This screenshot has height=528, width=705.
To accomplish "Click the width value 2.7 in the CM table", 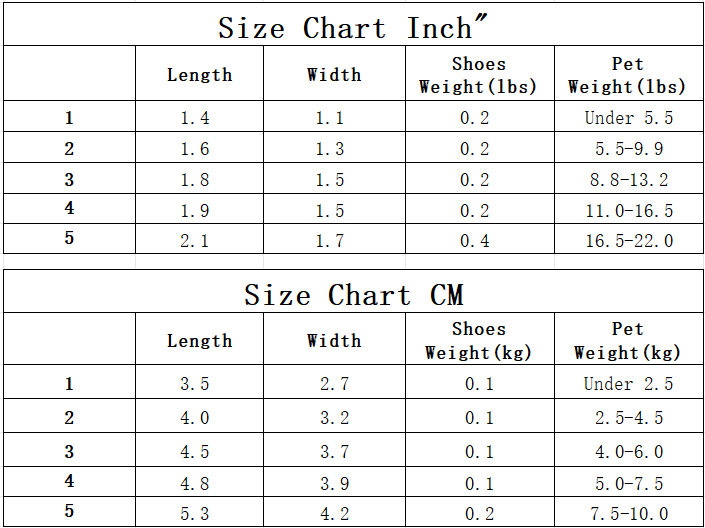I will tap(334, 384).
